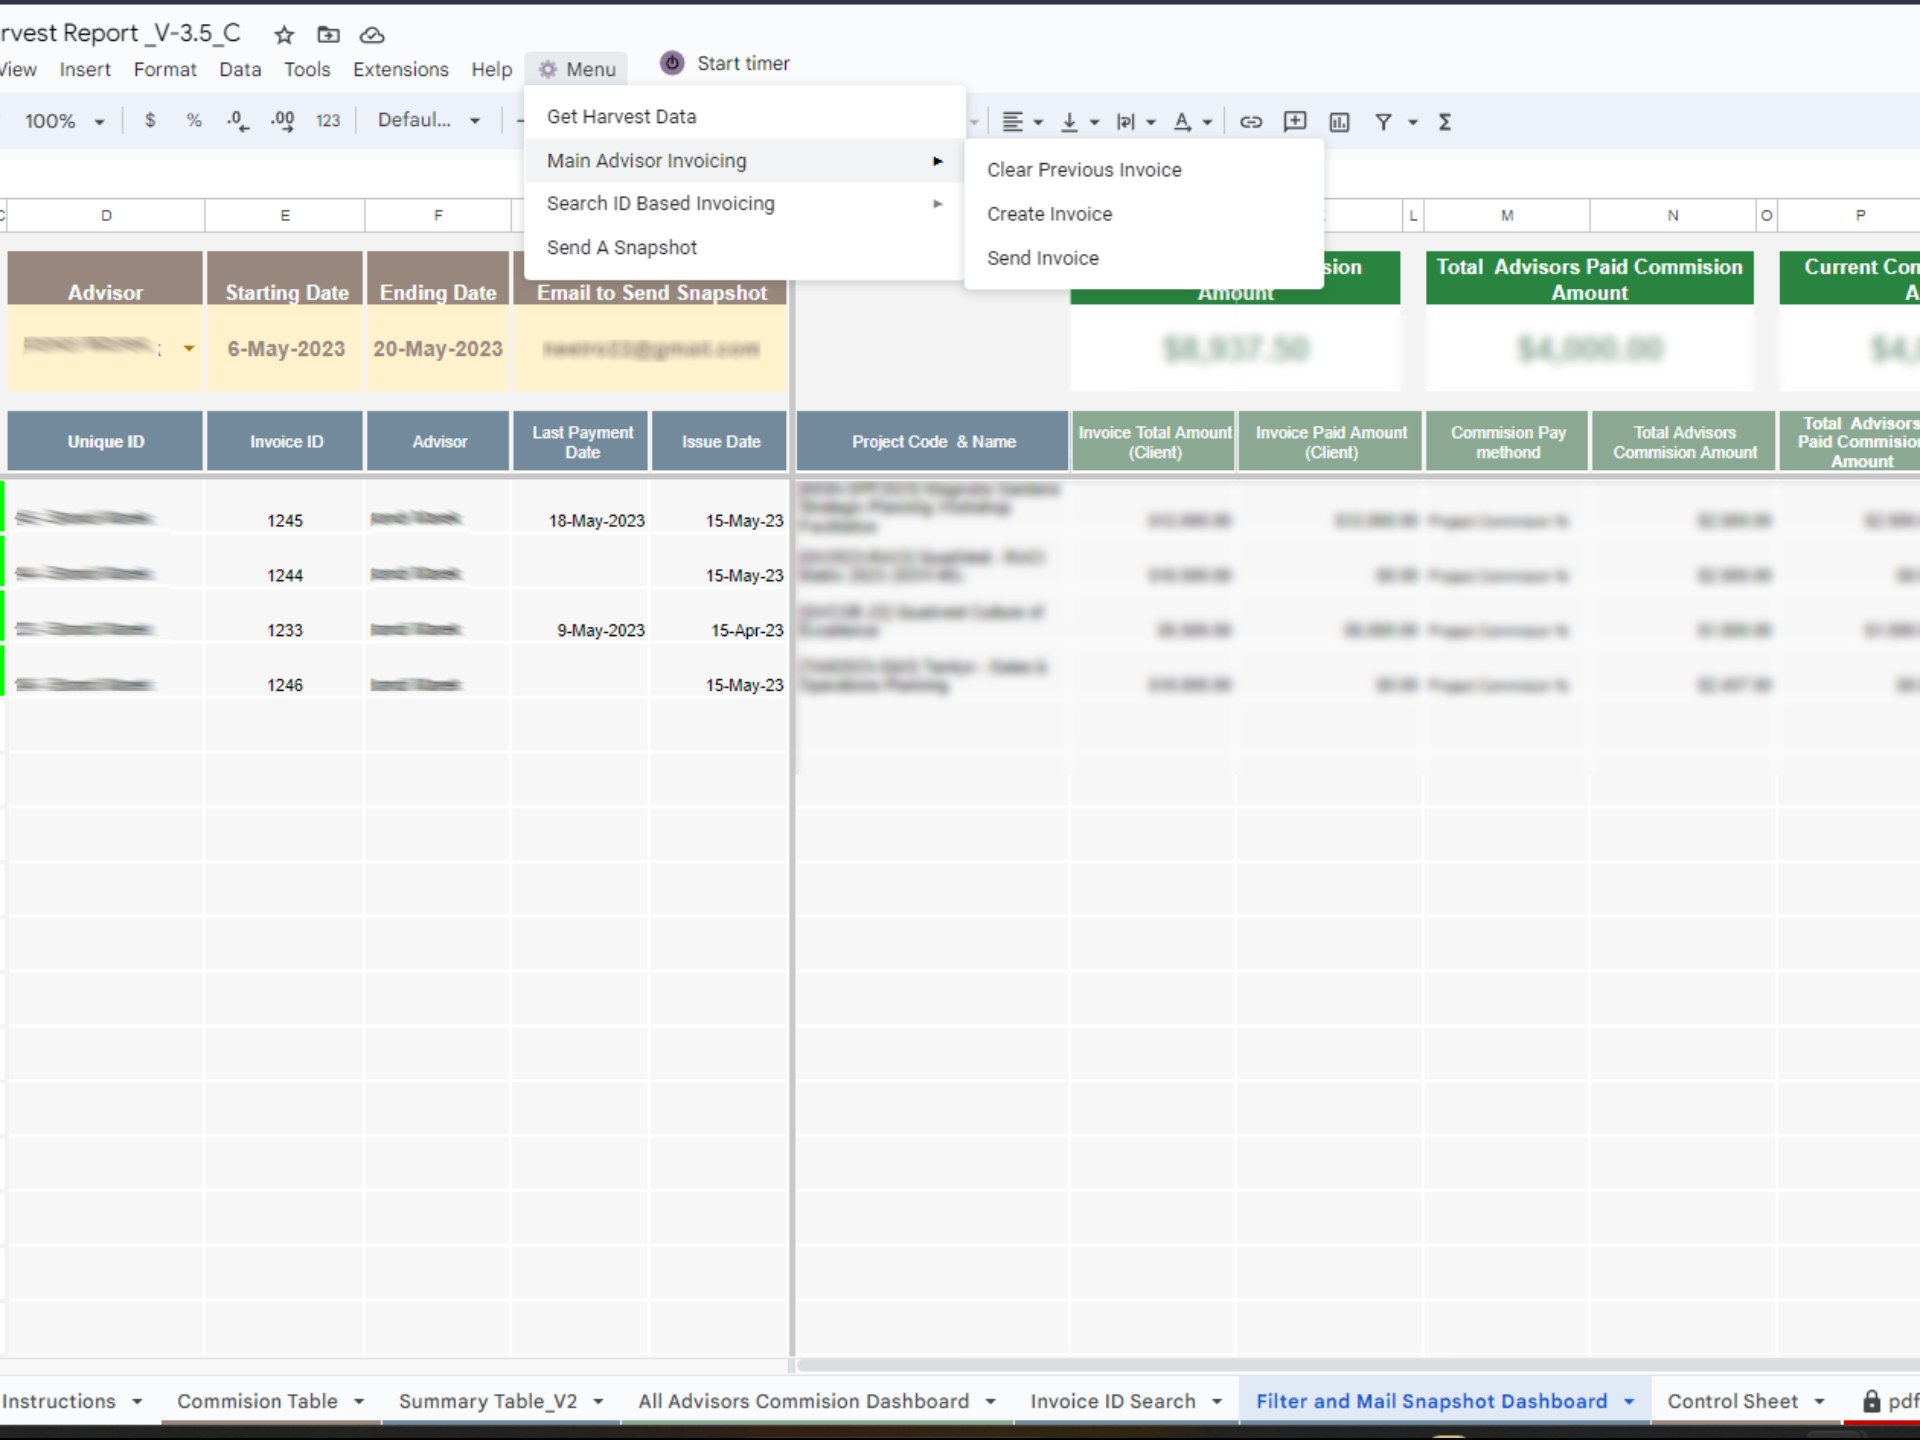The width and height of the screenshot is (1920, 1440).
Task: Click the Project Code & Name header
Action: point(933,441)
